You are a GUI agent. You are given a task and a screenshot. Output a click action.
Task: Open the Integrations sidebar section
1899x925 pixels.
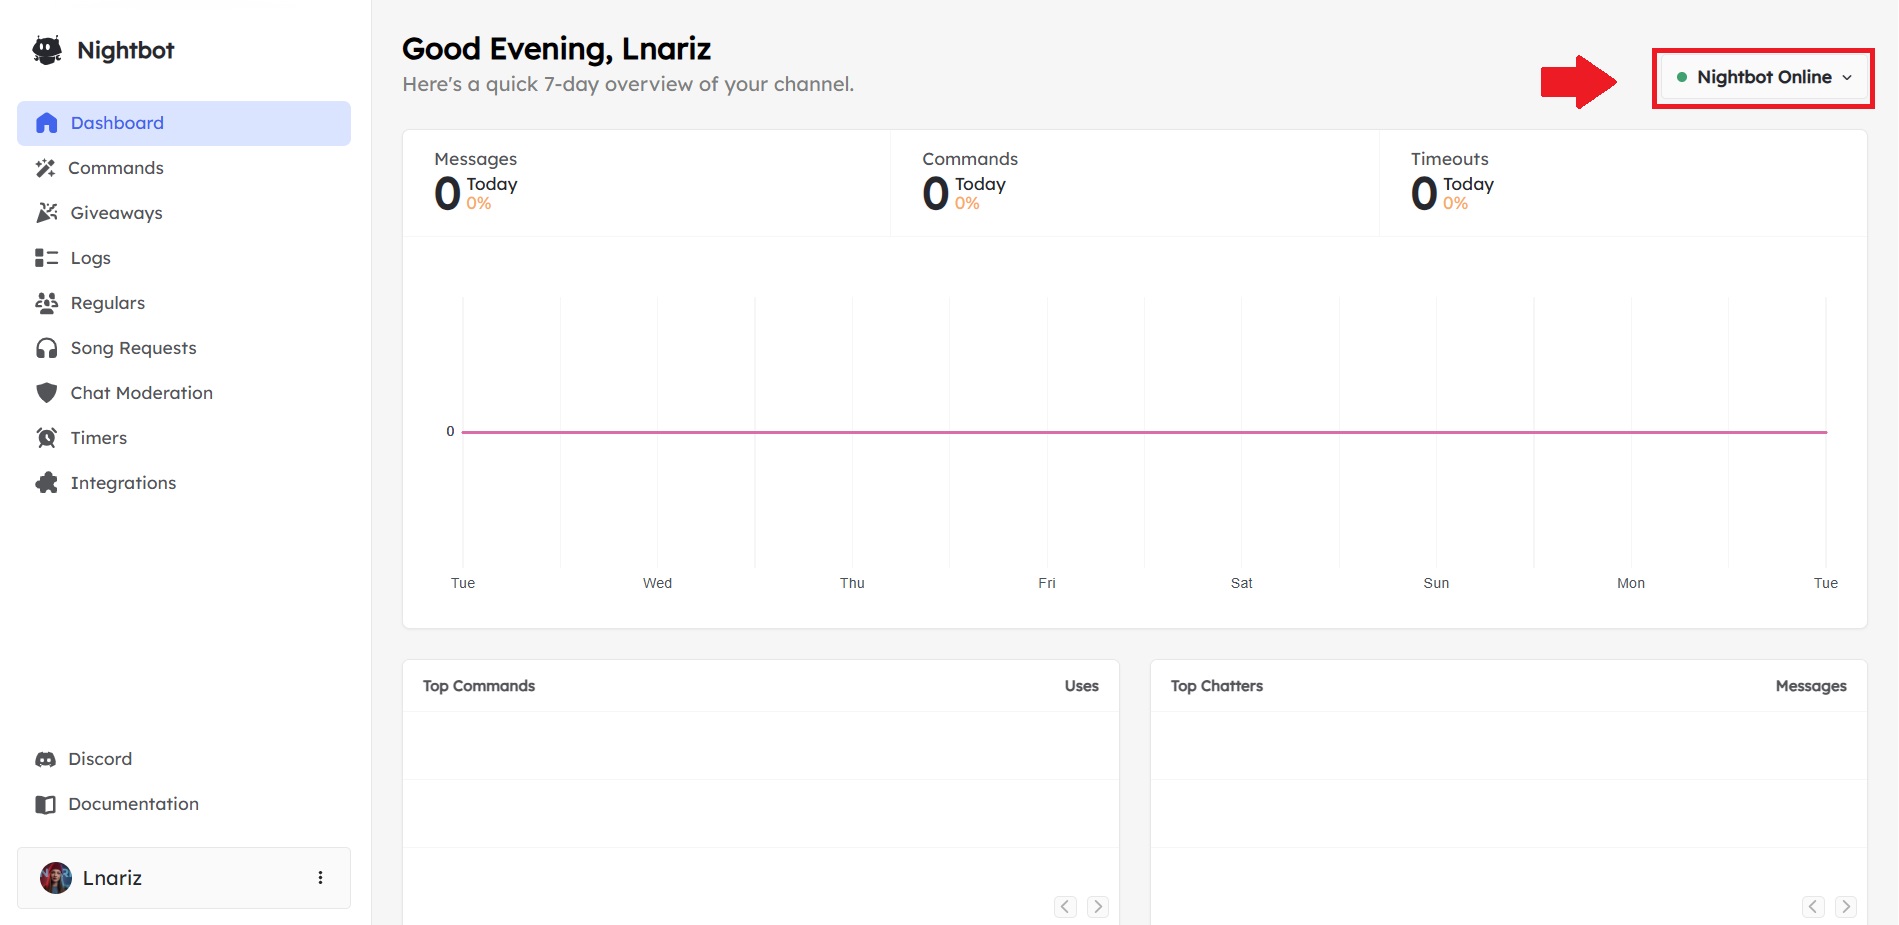point(184,483)
